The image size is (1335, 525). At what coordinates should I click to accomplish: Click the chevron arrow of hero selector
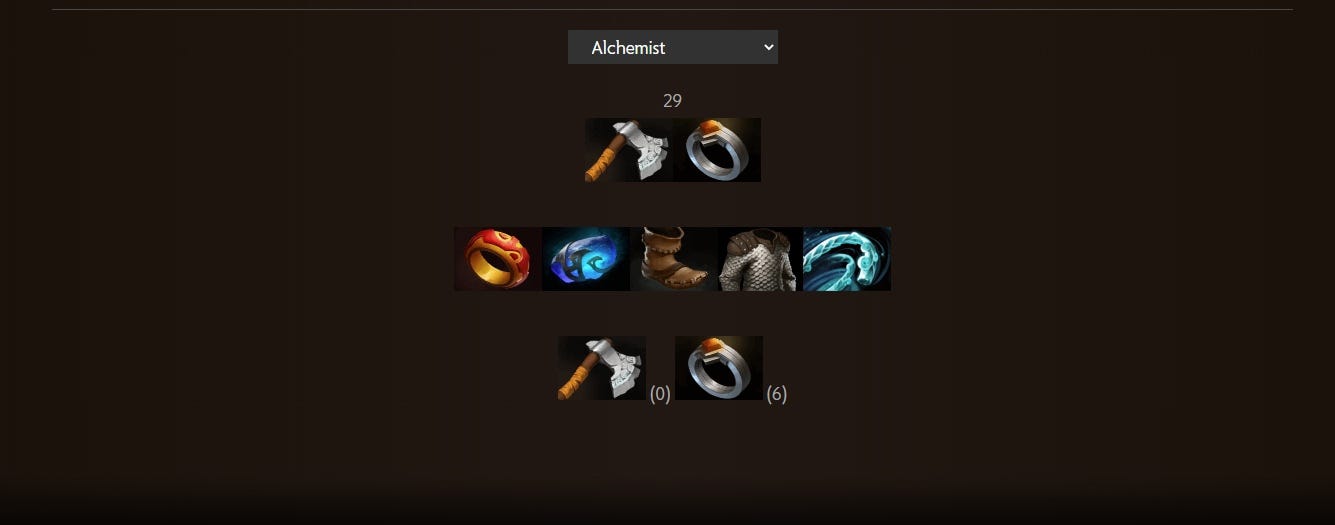[768, 47]
